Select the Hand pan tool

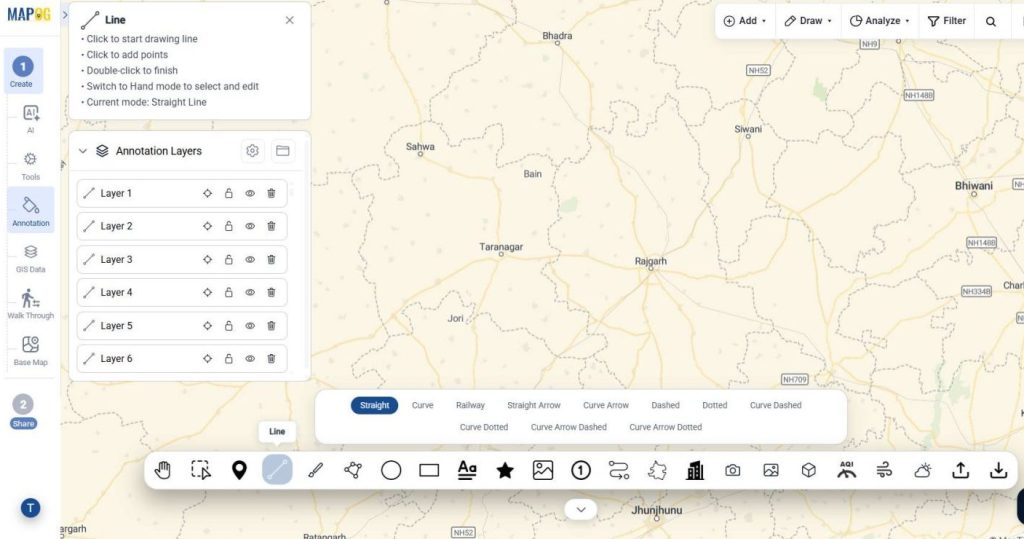click(163, 470)
